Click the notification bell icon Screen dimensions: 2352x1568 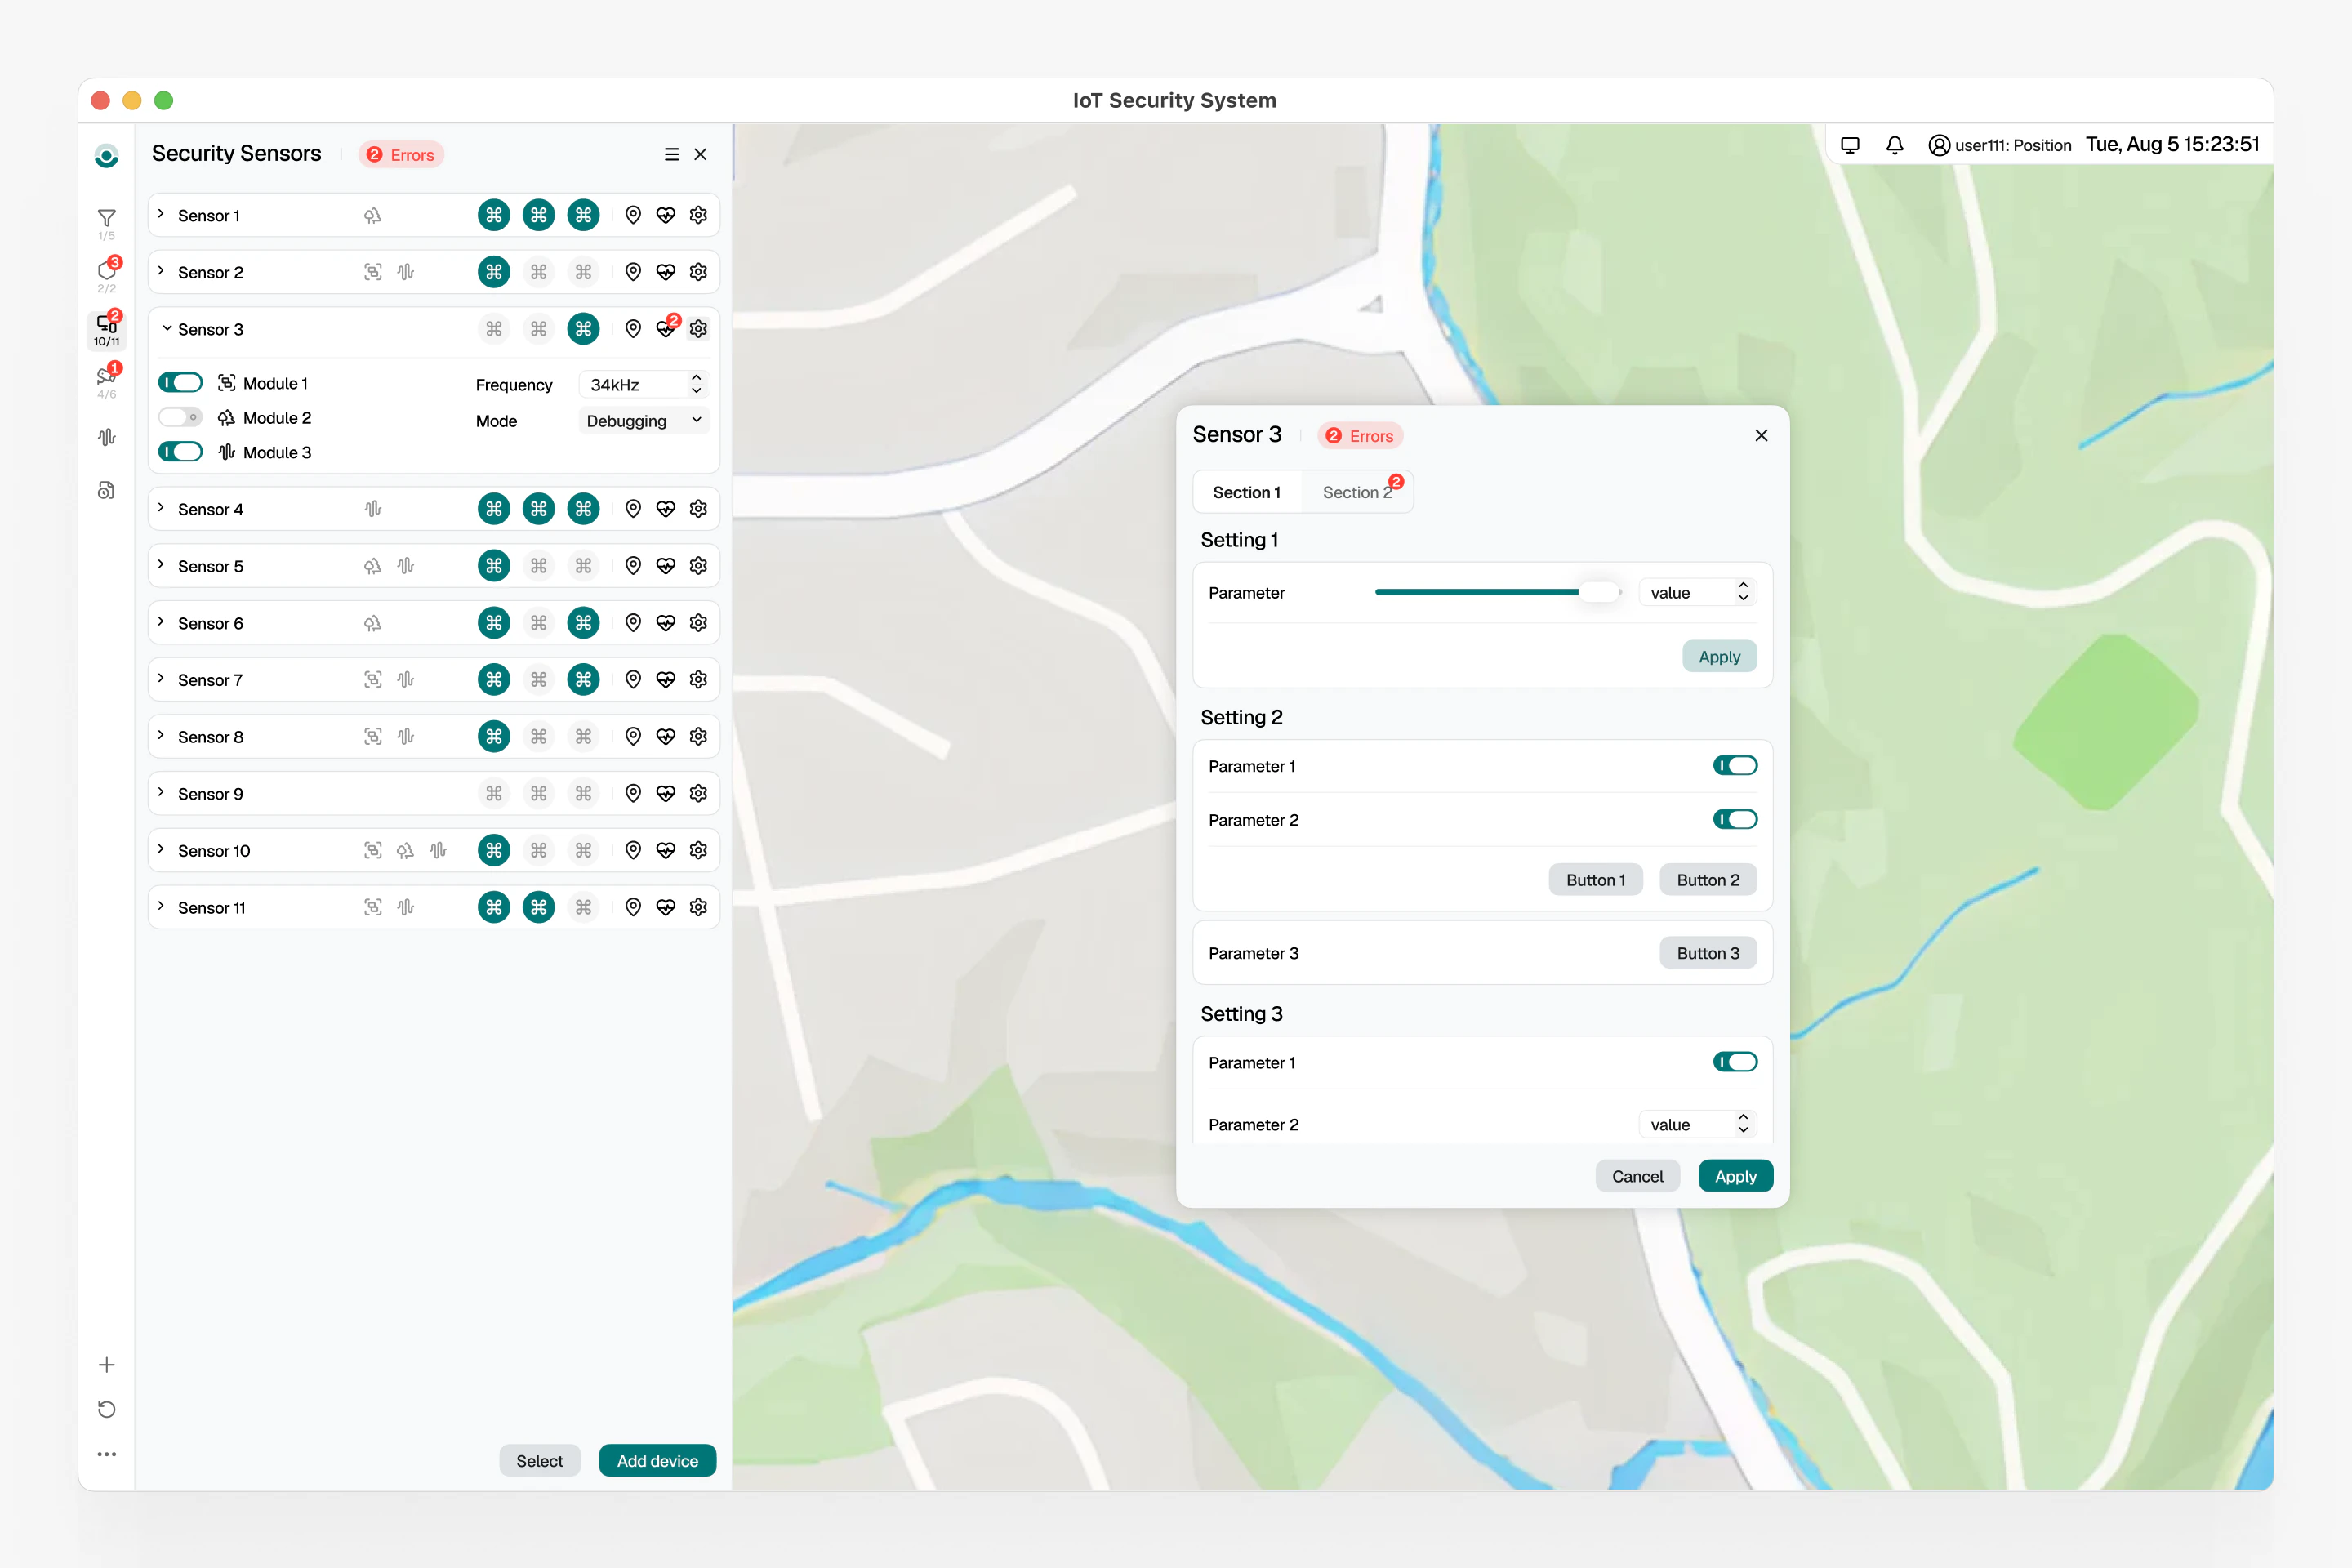[1895, 145]
